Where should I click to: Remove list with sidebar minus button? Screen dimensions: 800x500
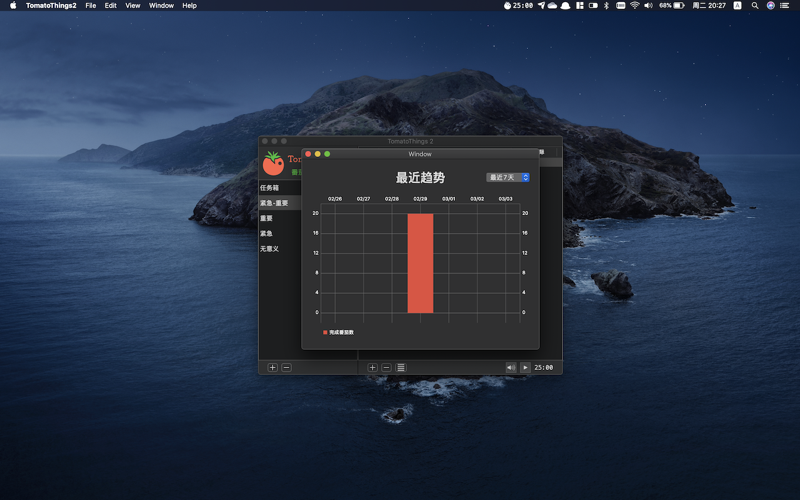pos(287,367)
